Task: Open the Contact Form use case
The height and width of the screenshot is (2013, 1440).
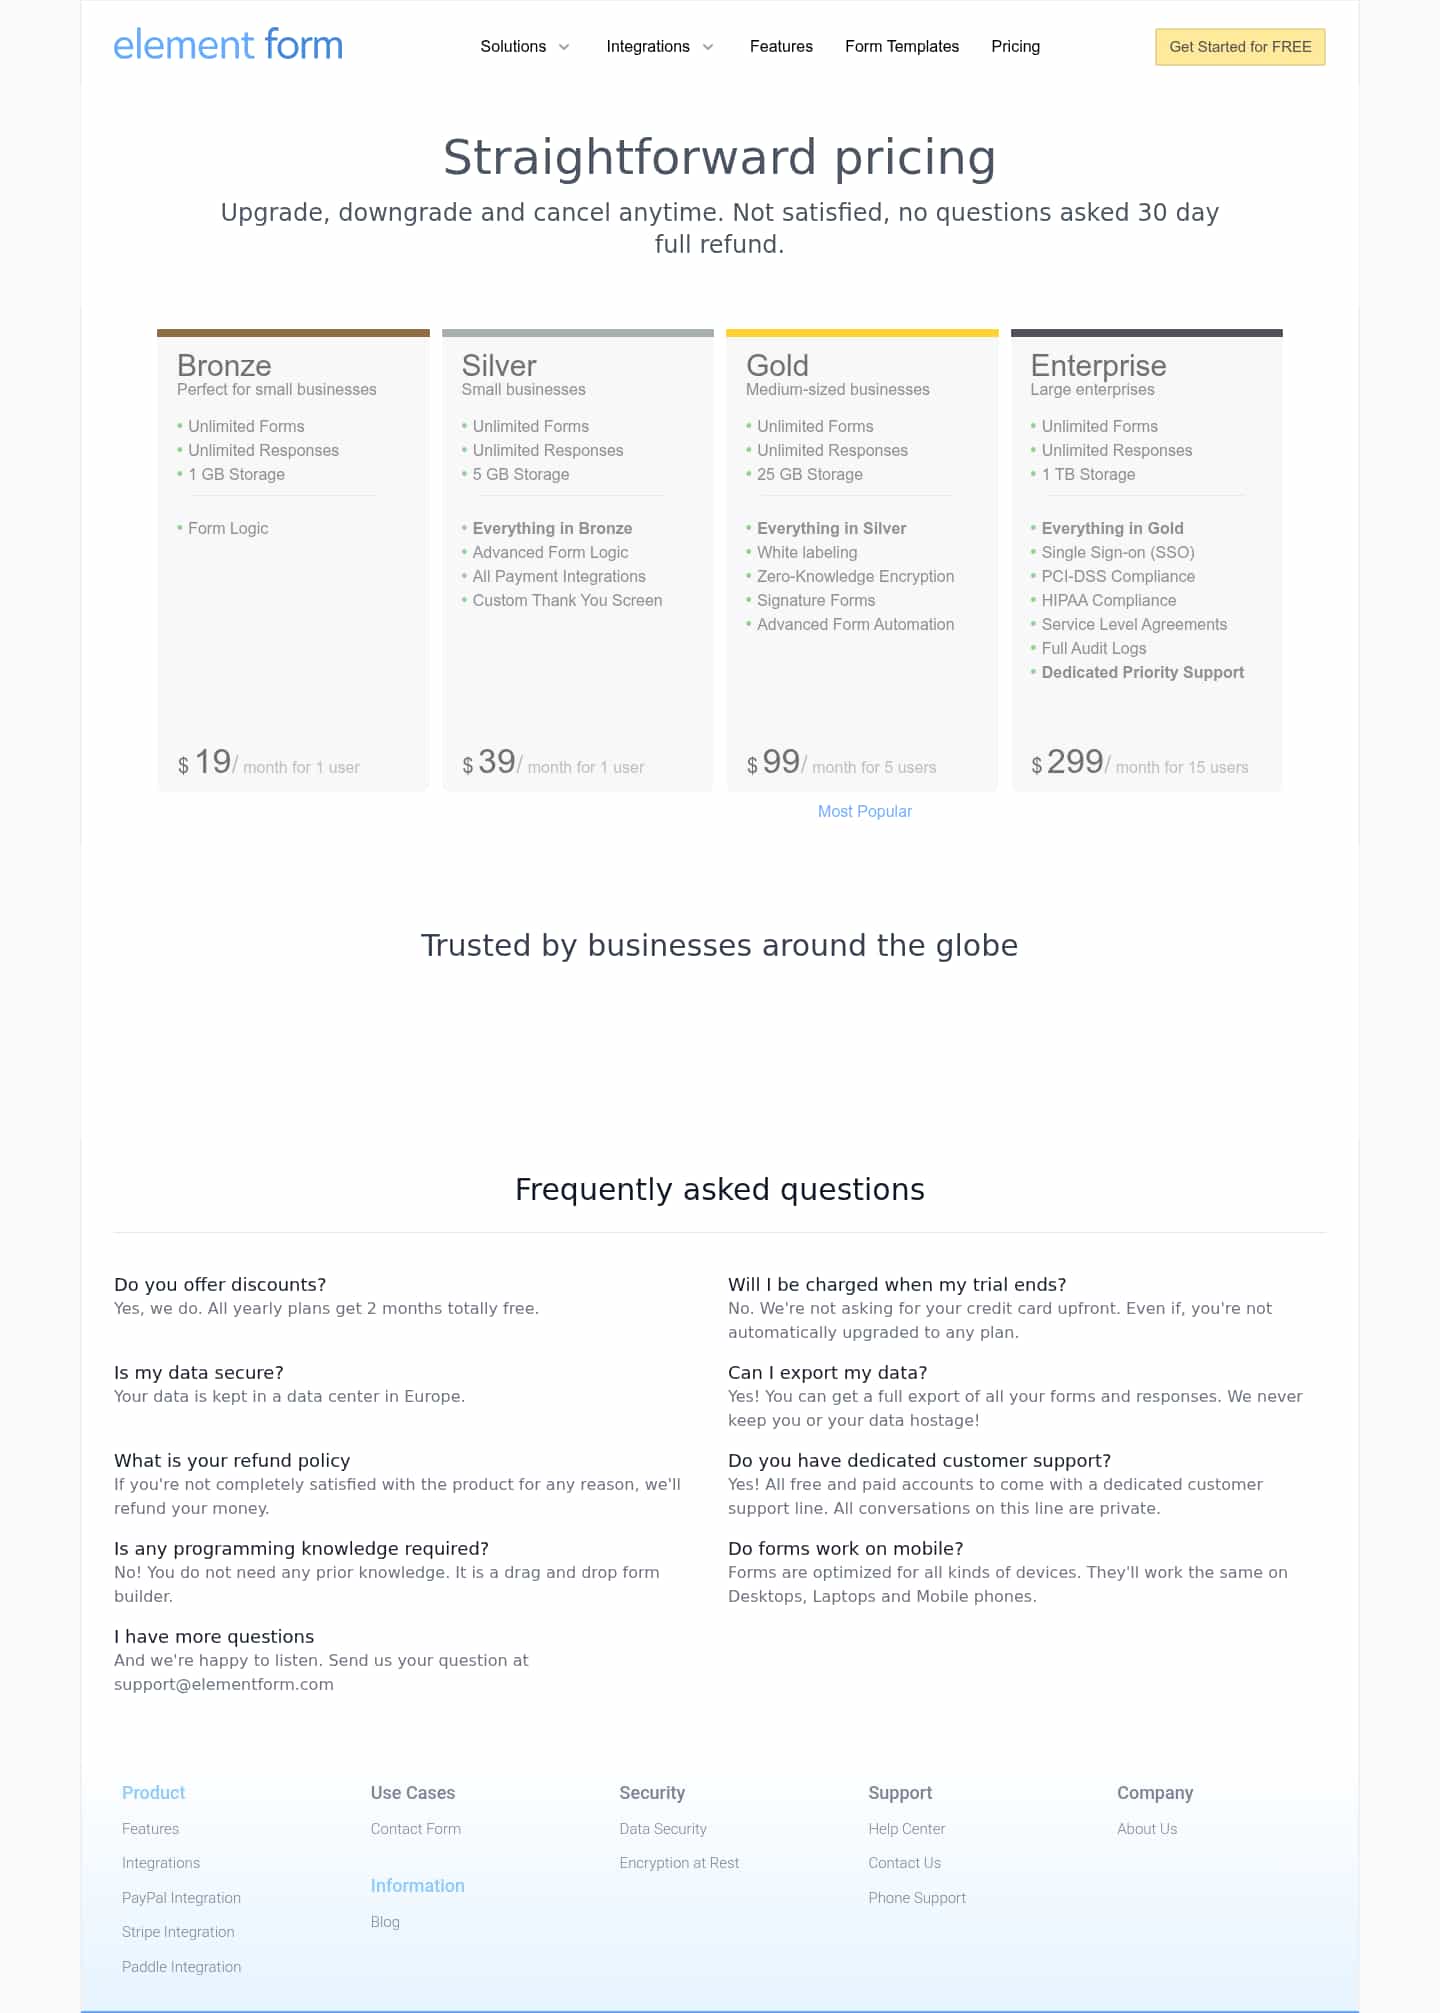Action: [x=416, y=1828]
